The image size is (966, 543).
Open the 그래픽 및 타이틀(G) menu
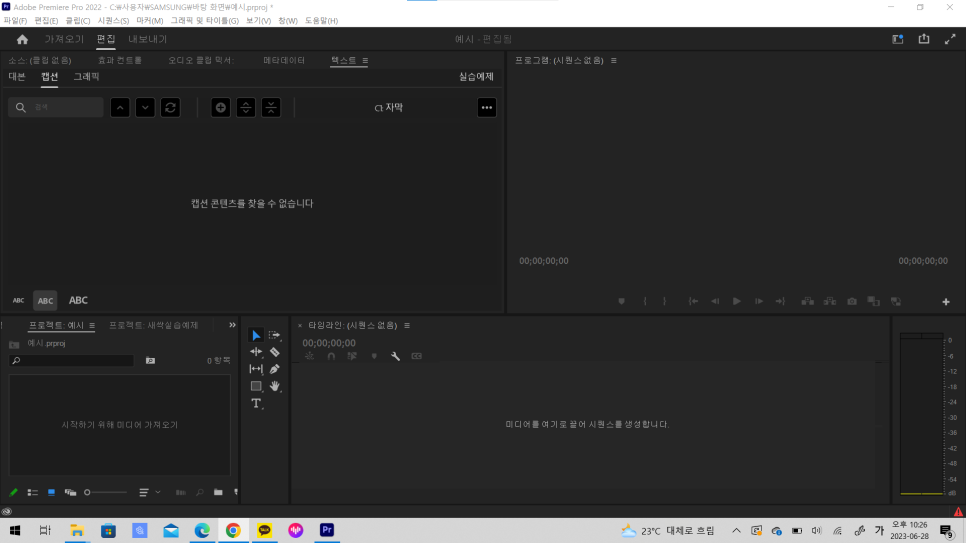(205, 20)
